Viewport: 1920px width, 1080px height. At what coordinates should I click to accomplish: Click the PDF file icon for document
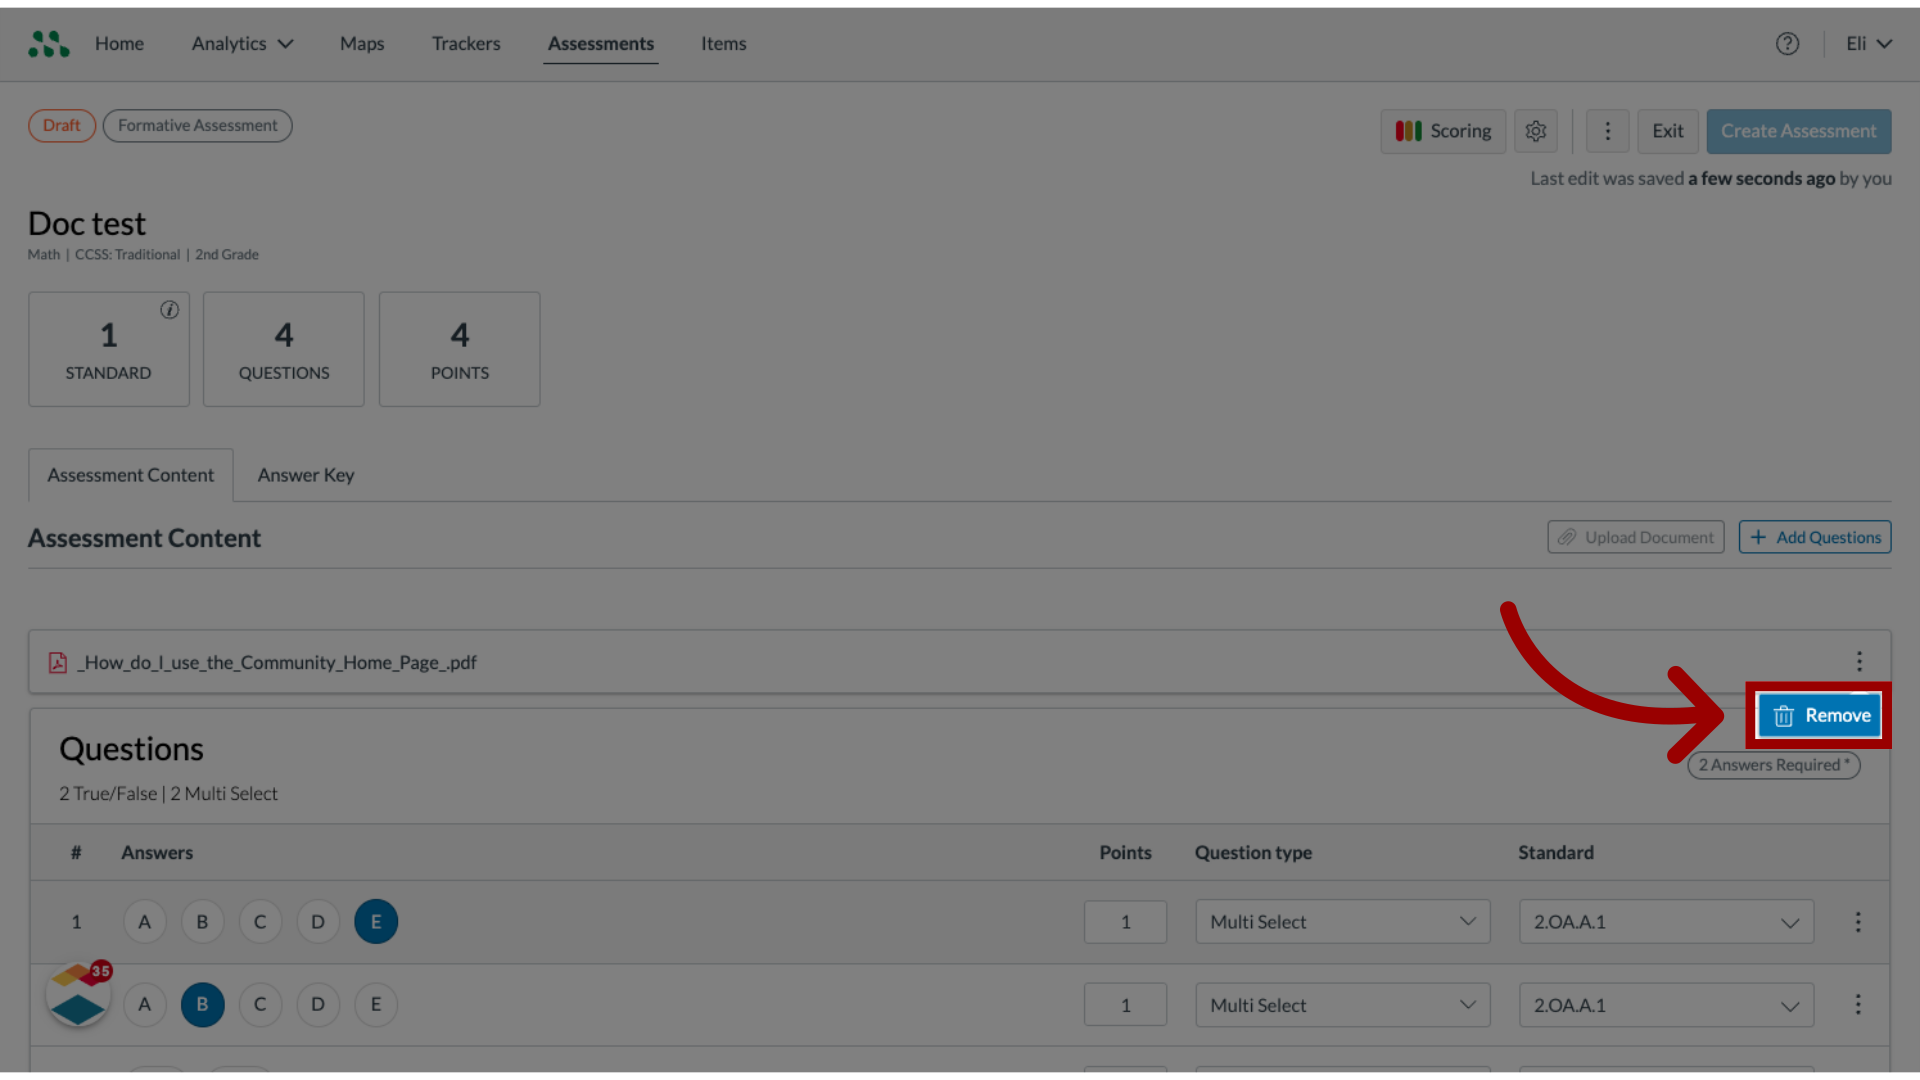pos(57,662)
